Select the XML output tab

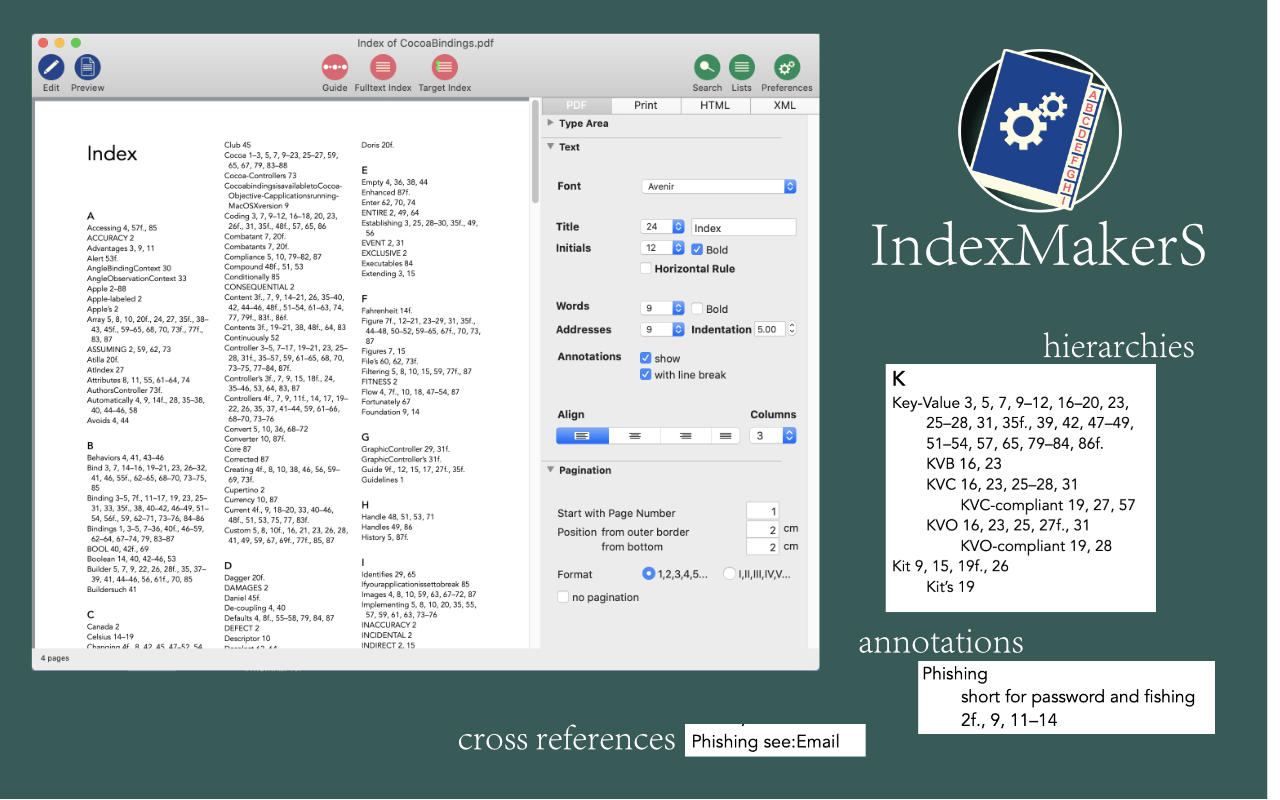click(784, 105)
